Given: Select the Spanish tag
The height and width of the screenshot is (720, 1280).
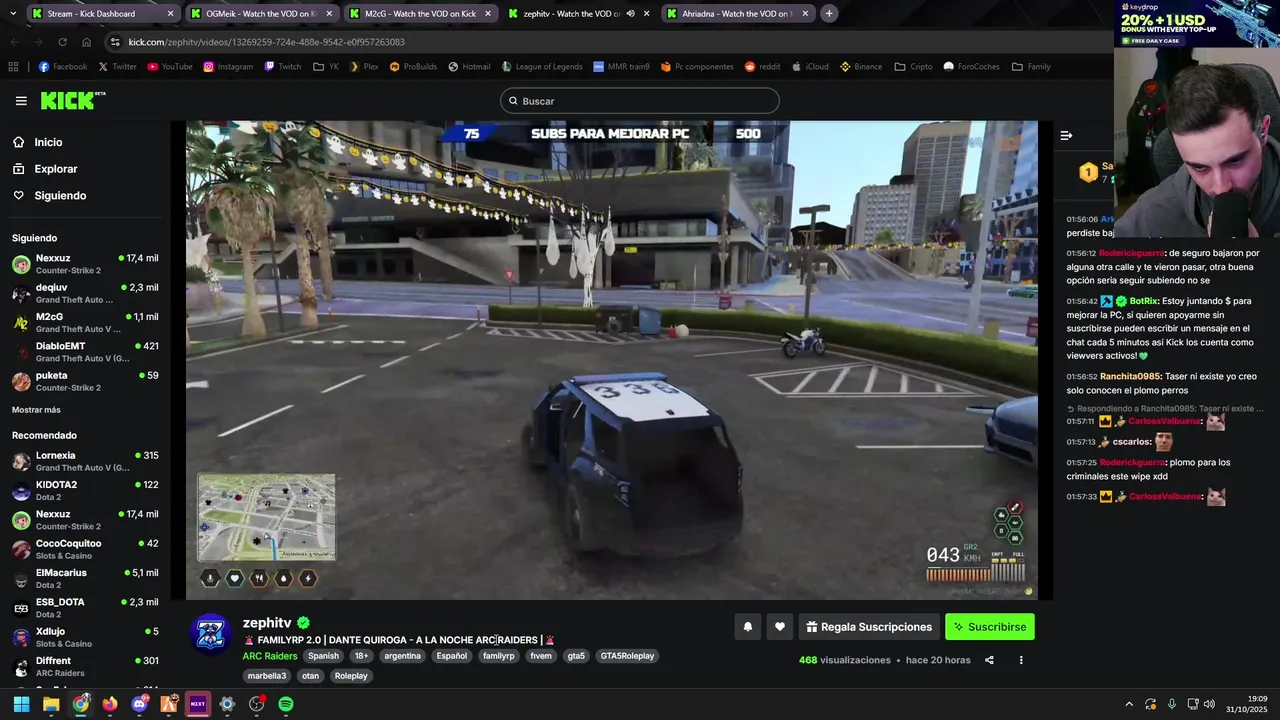Looking at the screenshot, I should [x=324, y=656].
